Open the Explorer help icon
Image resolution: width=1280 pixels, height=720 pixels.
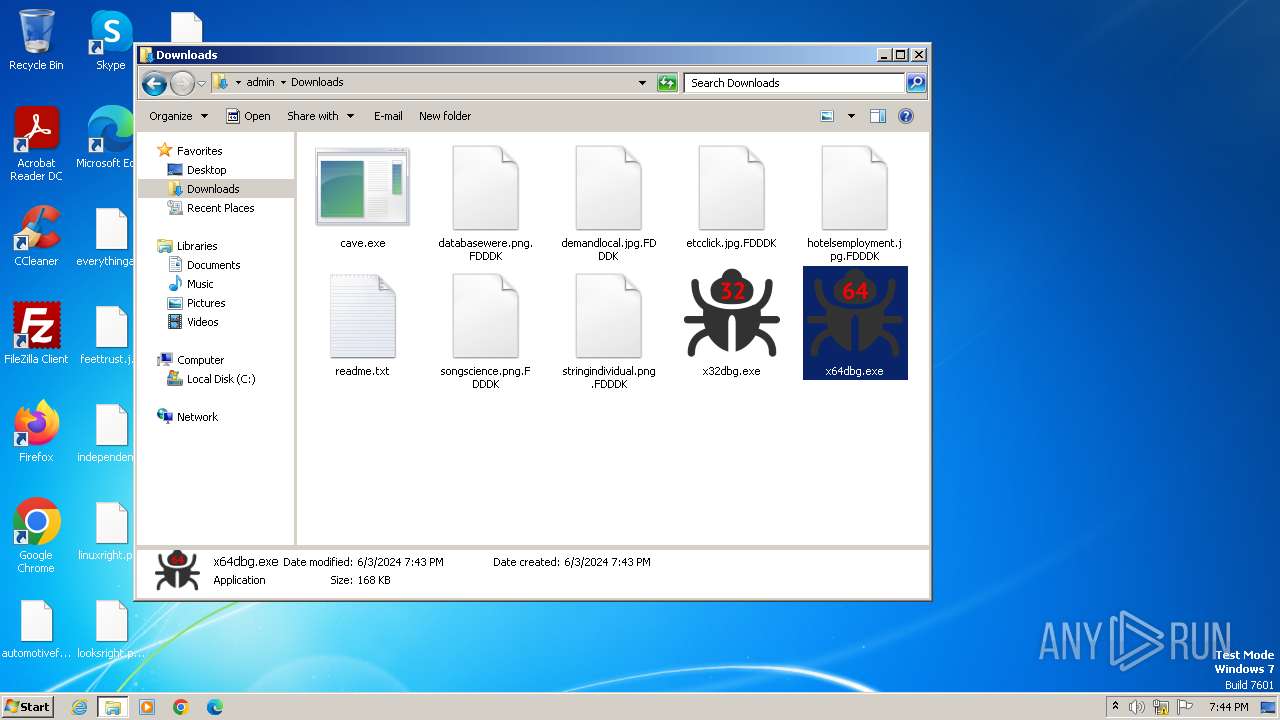point(906,116)
